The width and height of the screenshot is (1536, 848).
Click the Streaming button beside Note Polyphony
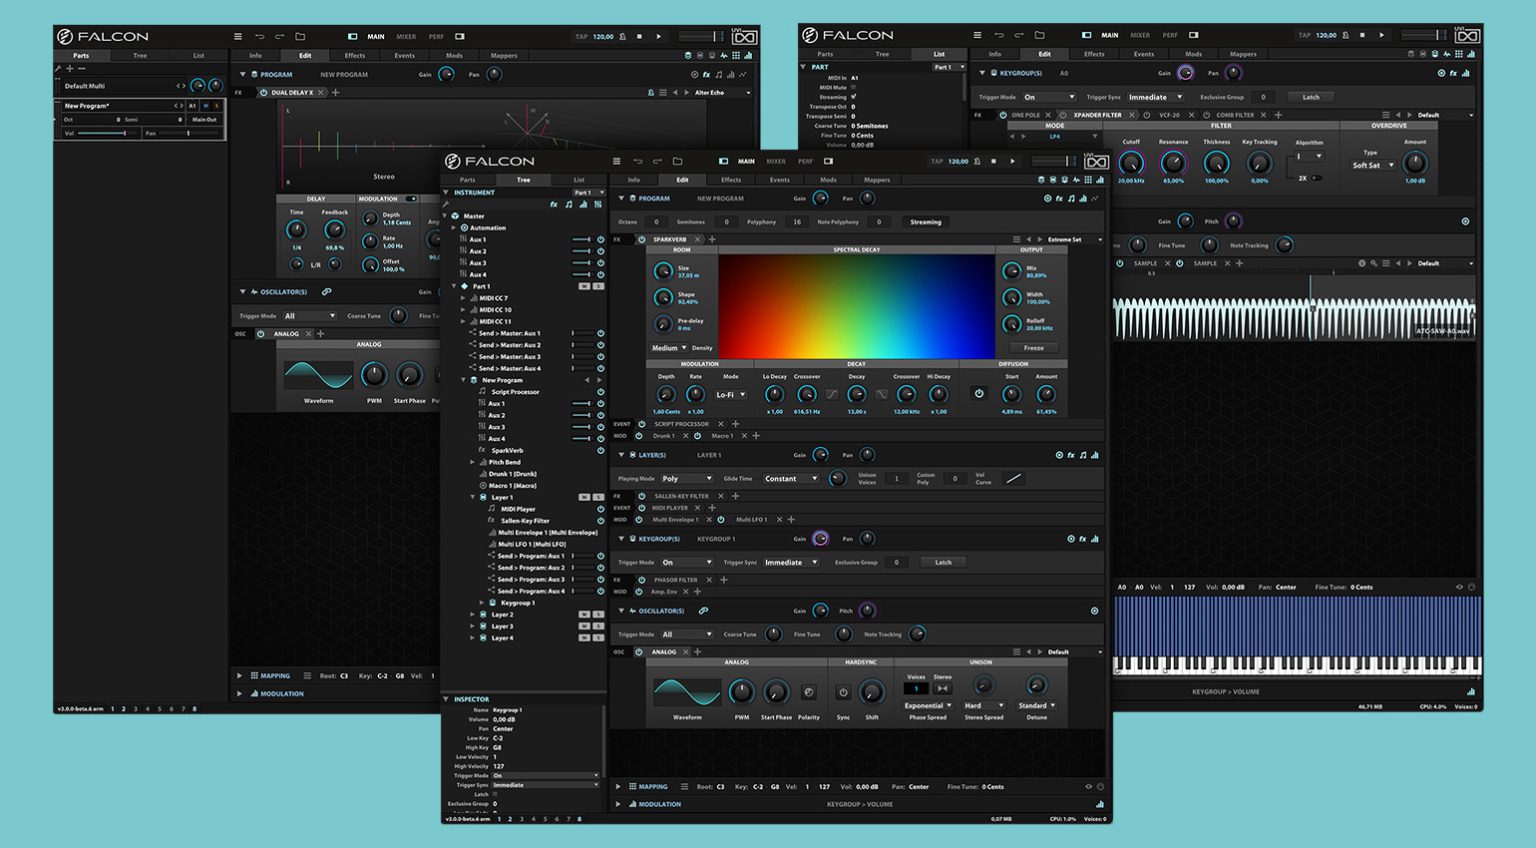tap(925, 222)
